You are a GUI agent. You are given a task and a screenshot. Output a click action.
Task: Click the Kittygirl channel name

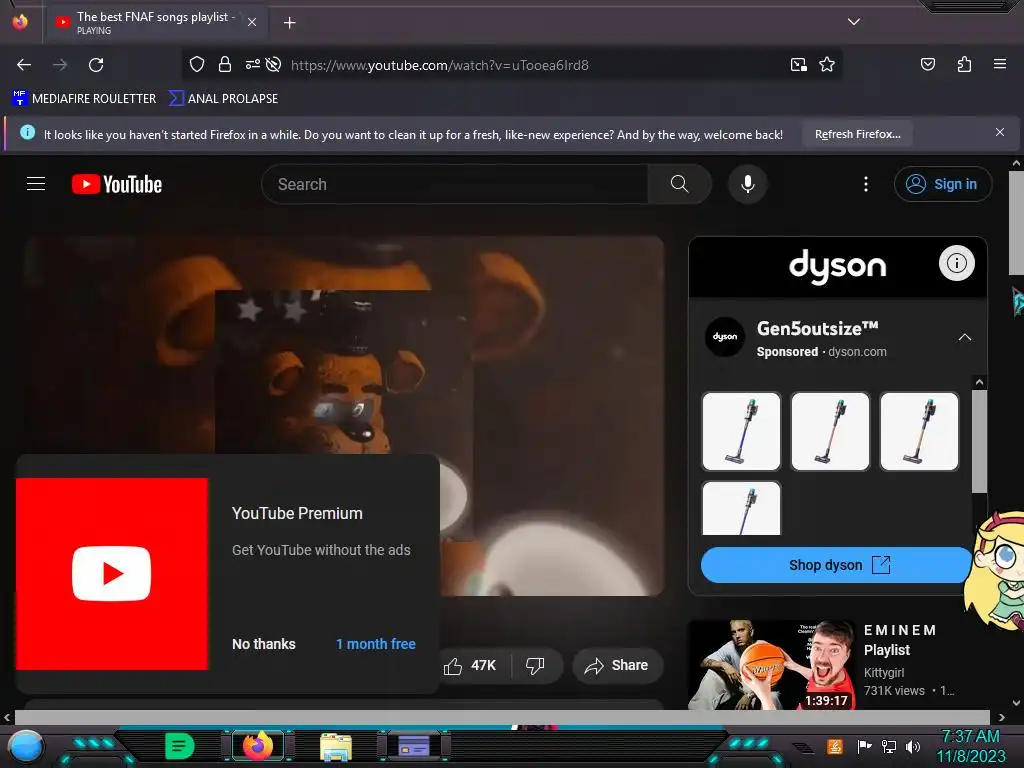click(x=884, y=673)
